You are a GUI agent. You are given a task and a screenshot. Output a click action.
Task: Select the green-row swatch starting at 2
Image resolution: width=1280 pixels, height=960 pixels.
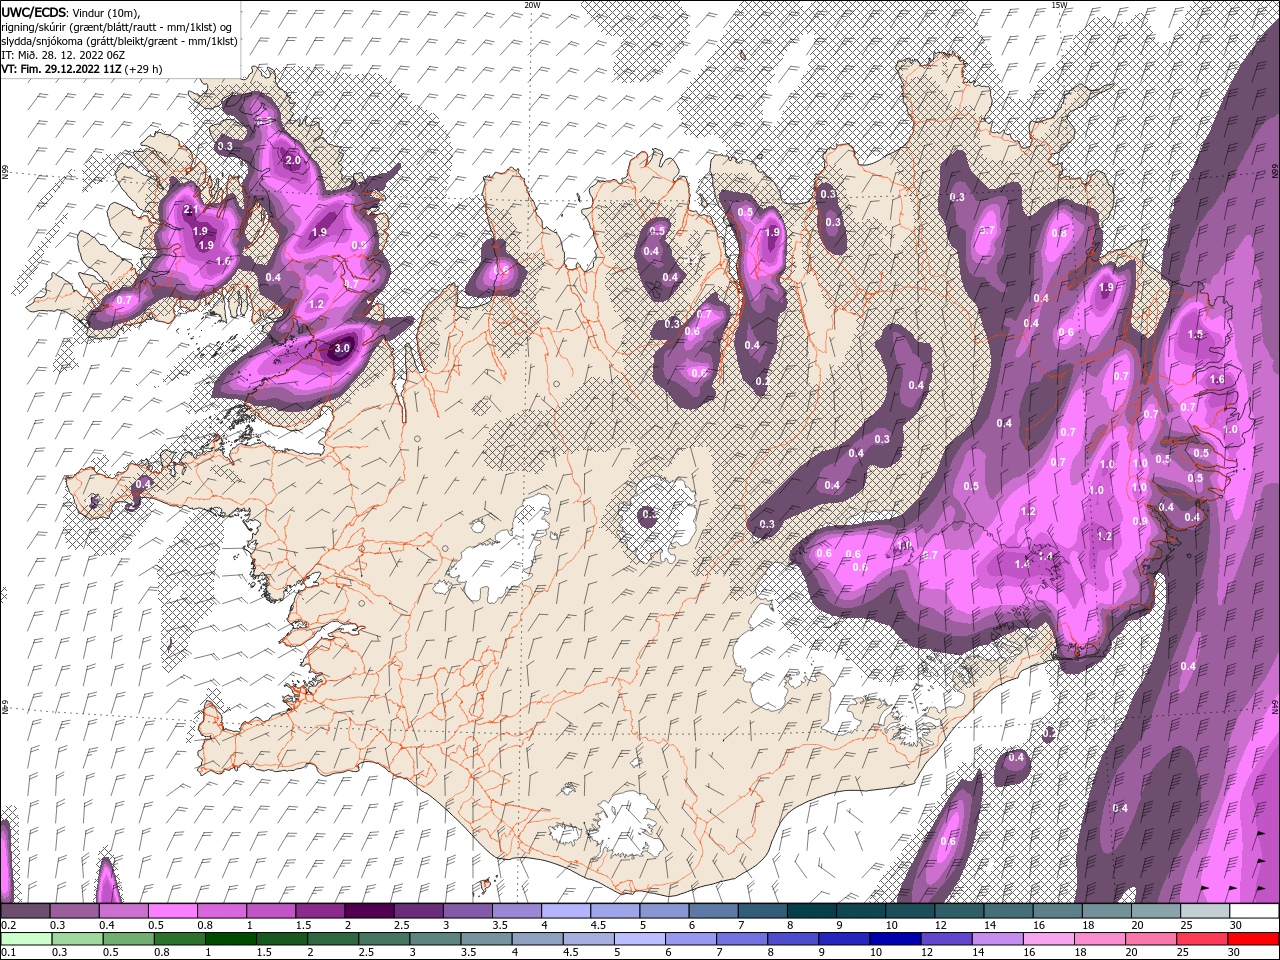[333, 939]
